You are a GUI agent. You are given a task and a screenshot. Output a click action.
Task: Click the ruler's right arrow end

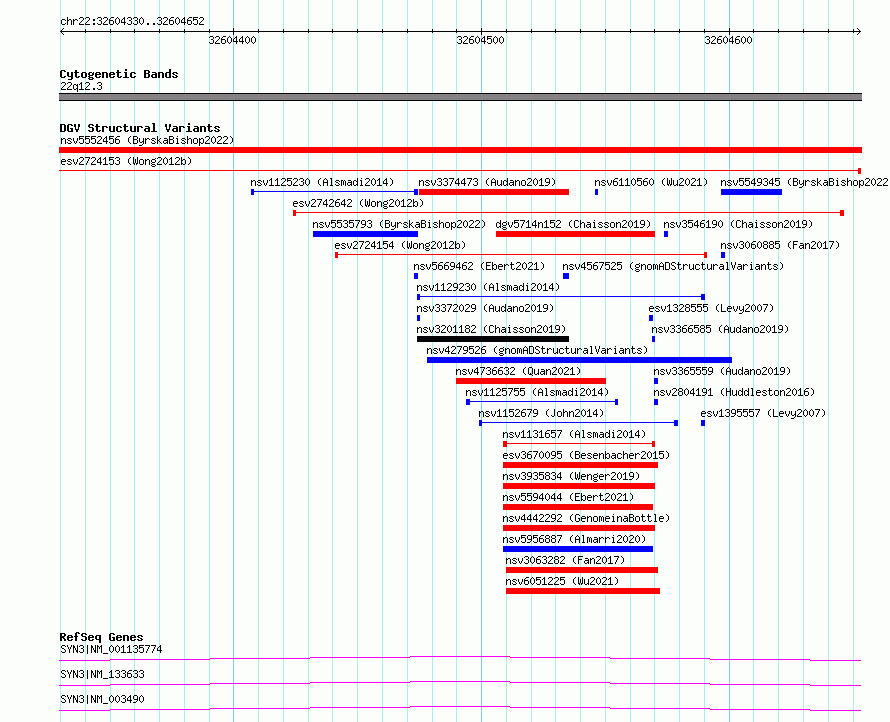tap(859, 32)
